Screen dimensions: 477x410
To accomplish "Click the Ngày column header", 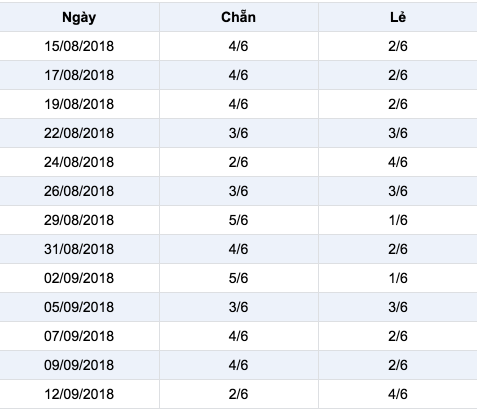I will pyautogui.click(x=79, y=17).
